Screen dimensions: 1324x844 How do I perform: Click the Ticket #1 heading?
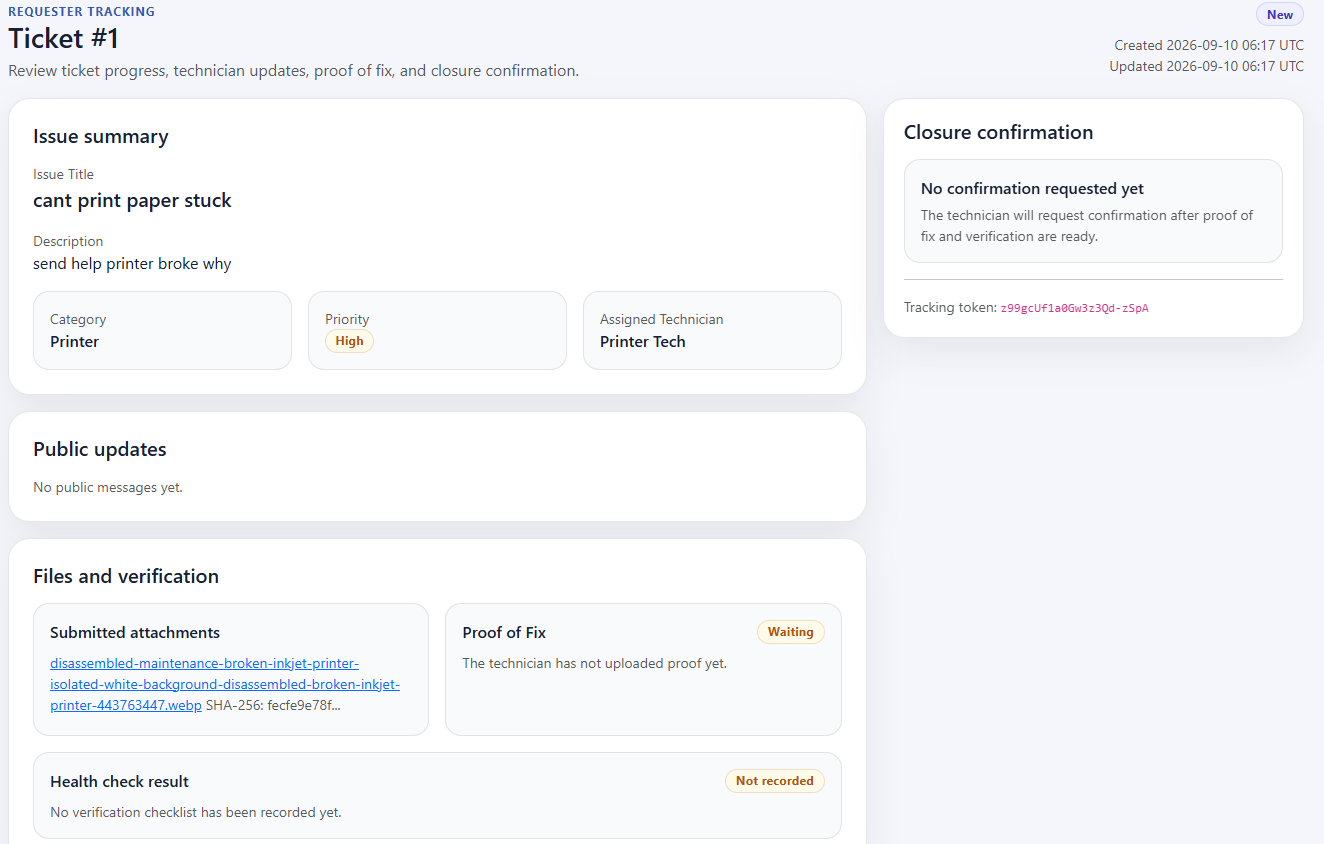(x=64, y=39)
